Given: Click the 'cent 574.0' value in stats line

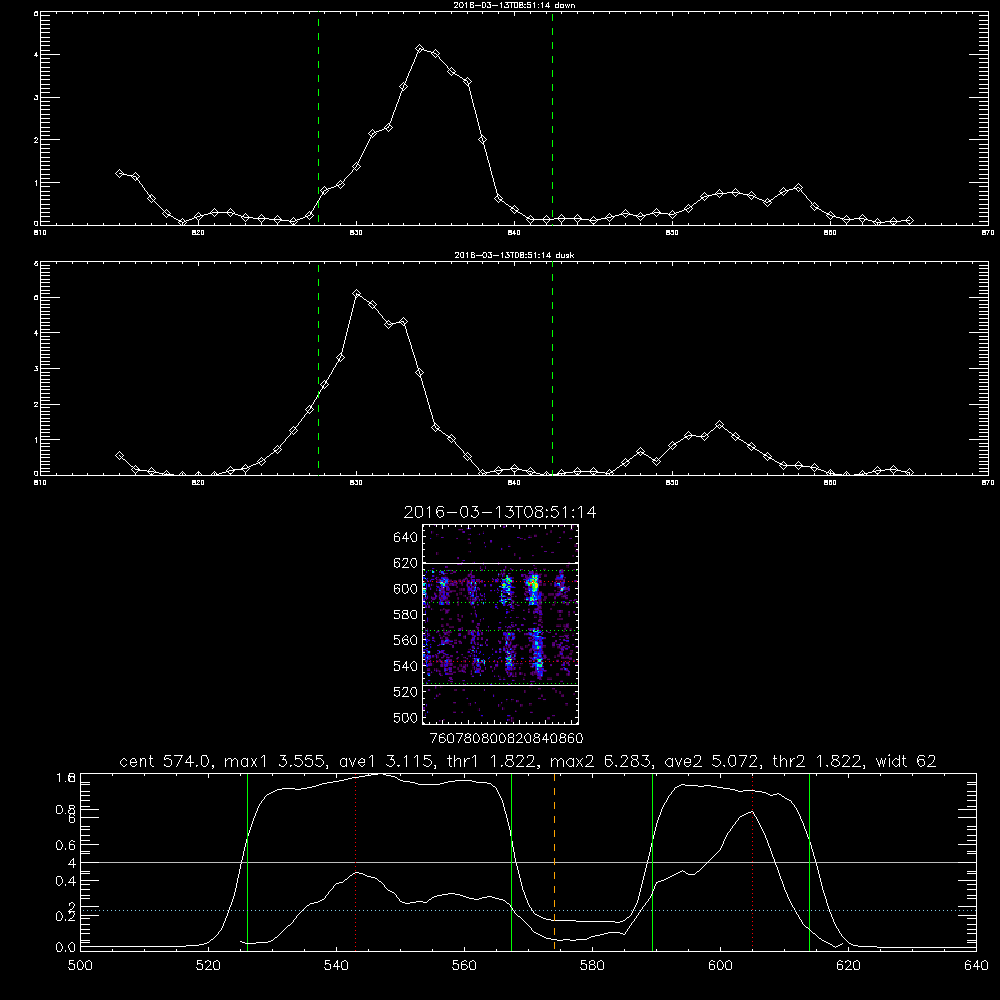Looking at the screenshot, I should click(x=166, y=761).
